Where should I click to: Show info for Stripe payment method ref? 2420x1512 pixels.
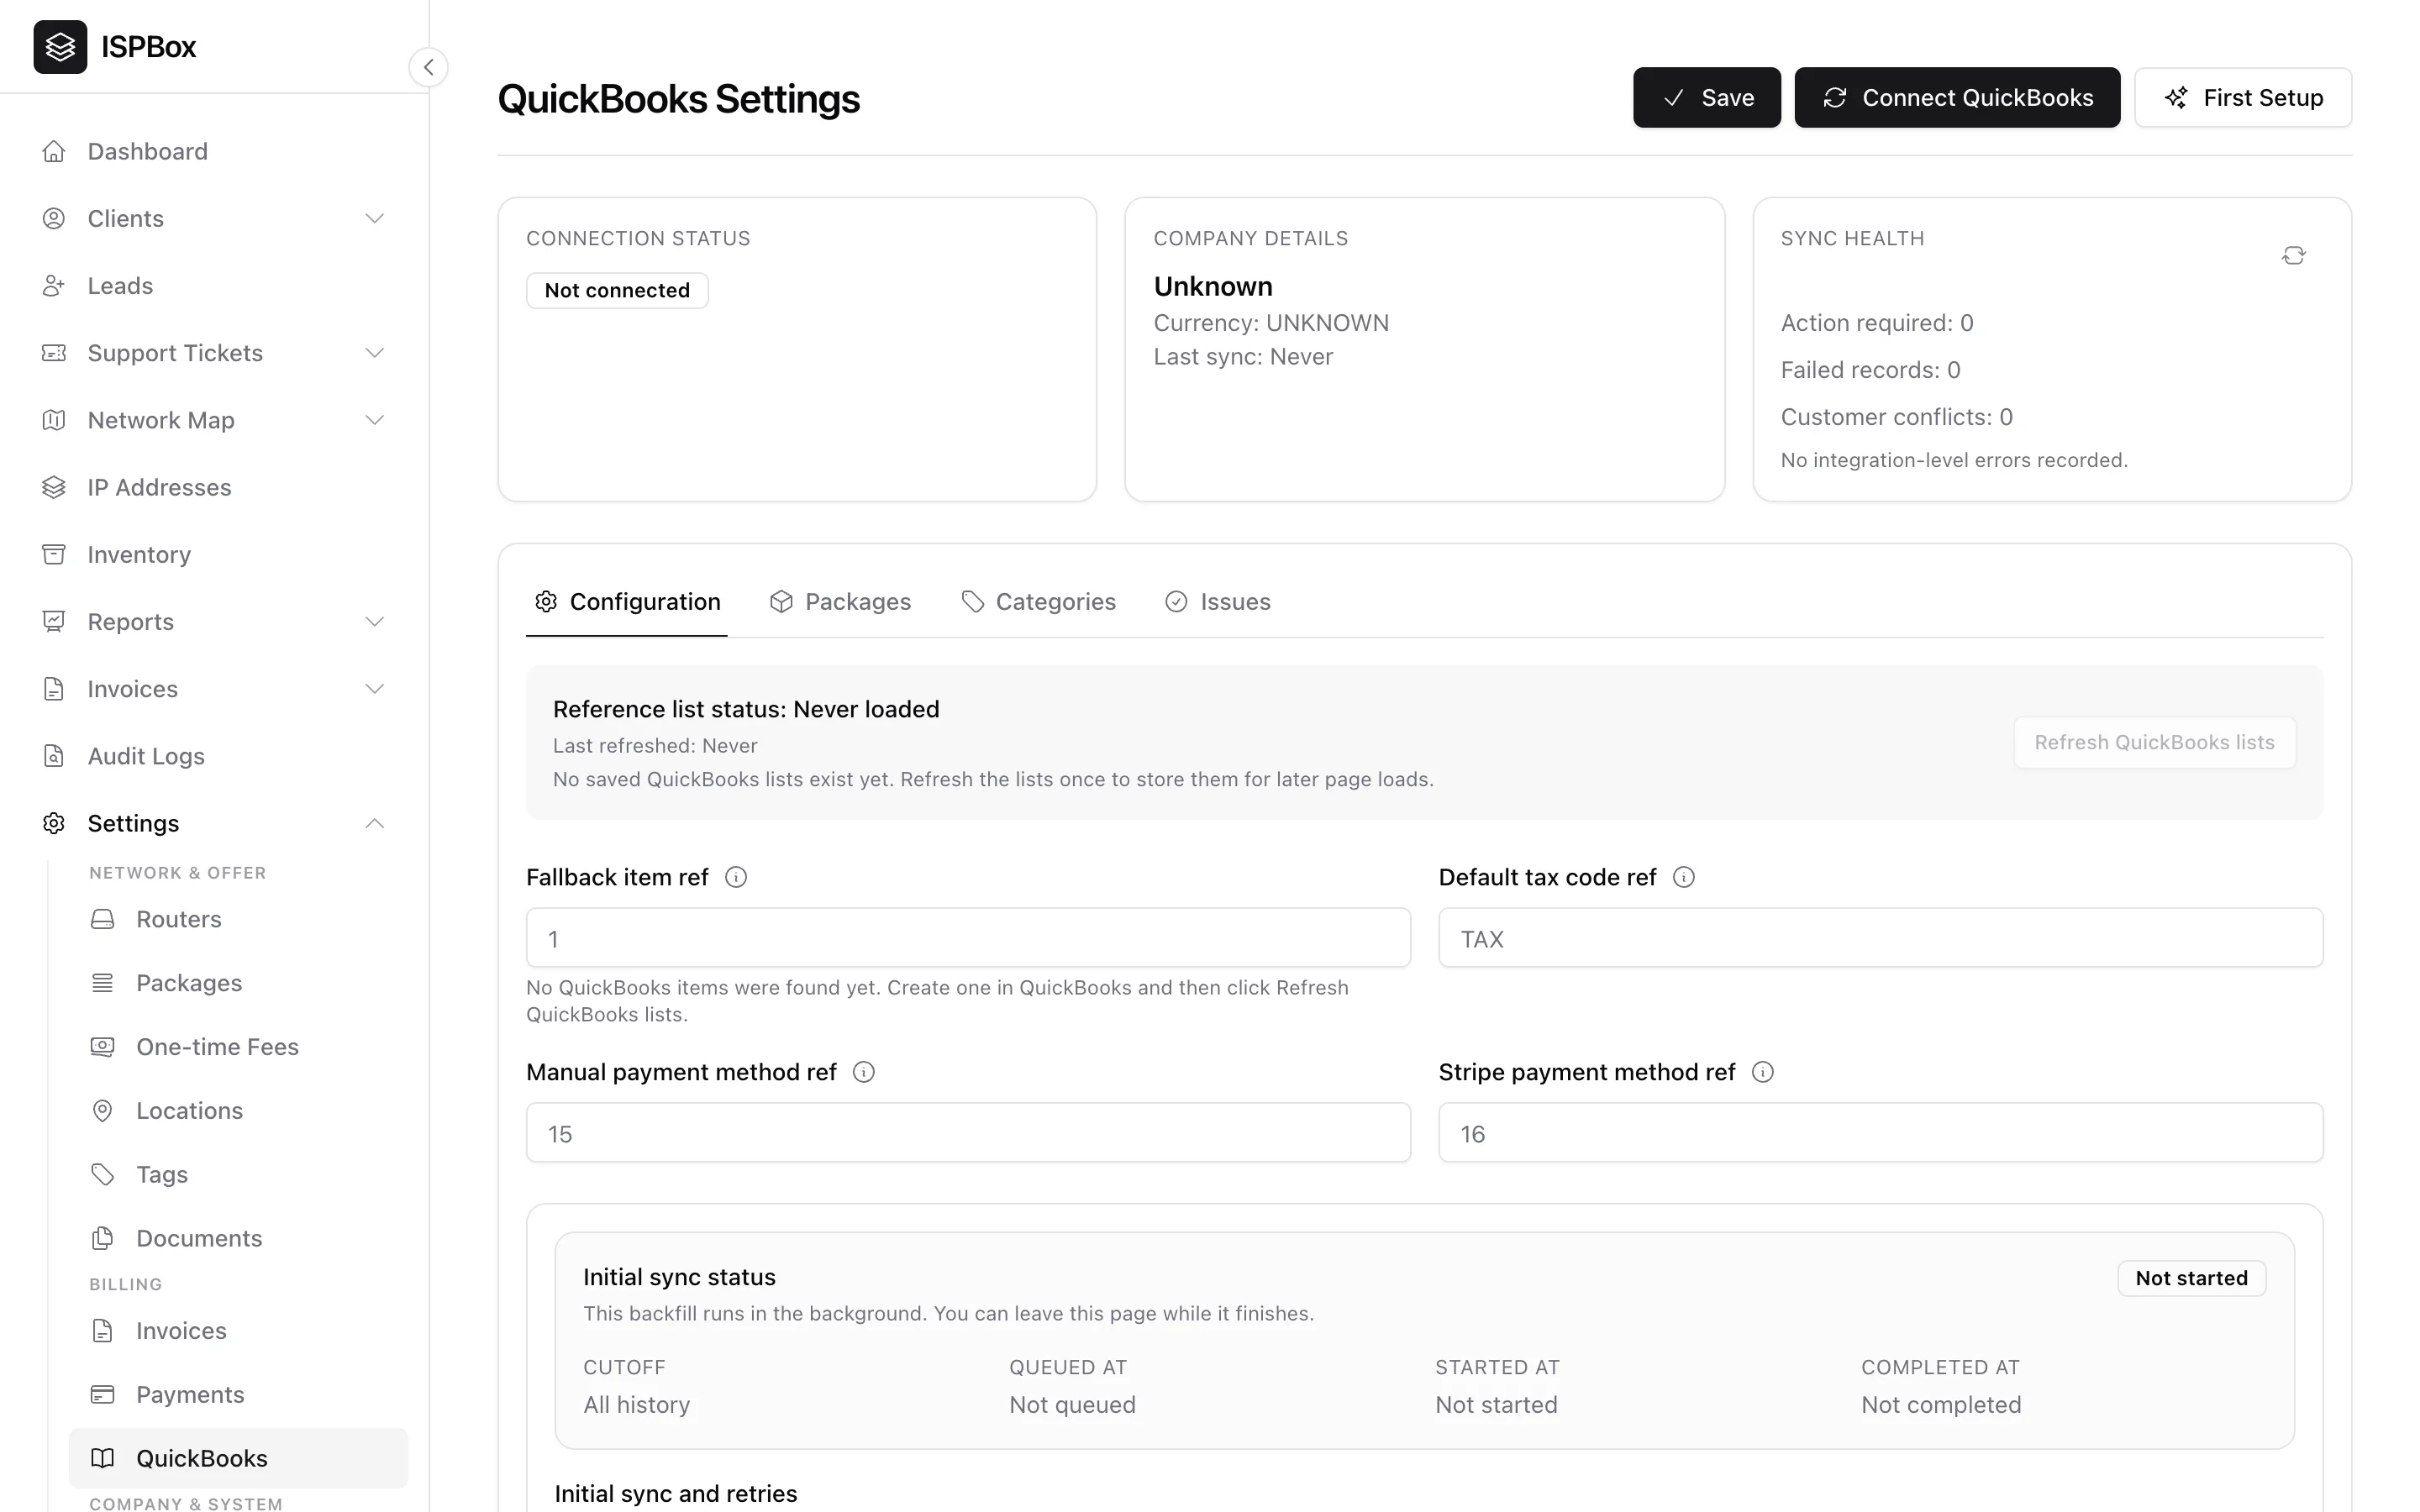[x=1763, y=1072]
